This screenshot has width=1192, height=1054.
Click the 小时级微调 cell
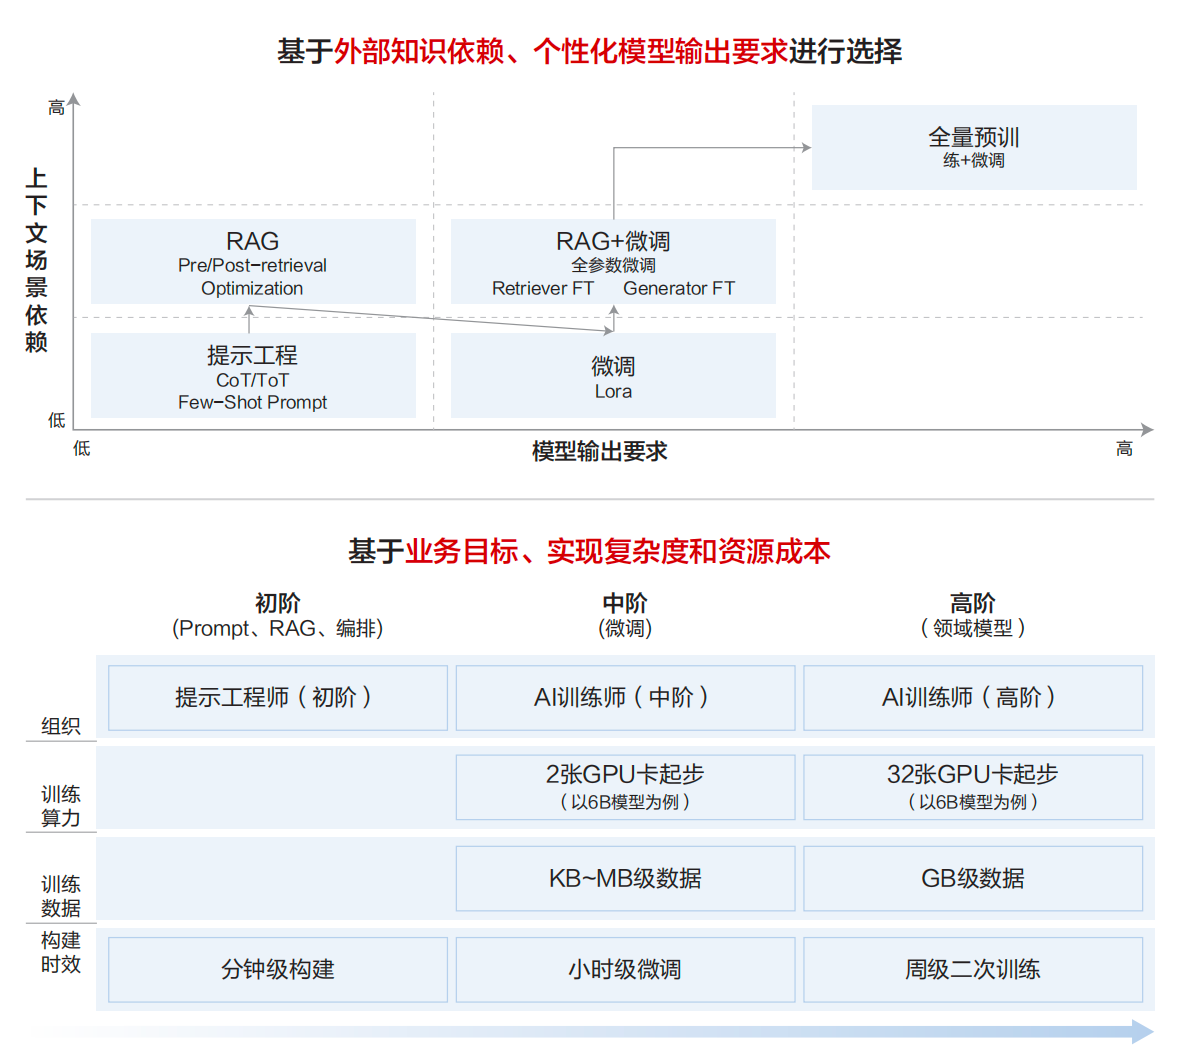tap(625, 969)
